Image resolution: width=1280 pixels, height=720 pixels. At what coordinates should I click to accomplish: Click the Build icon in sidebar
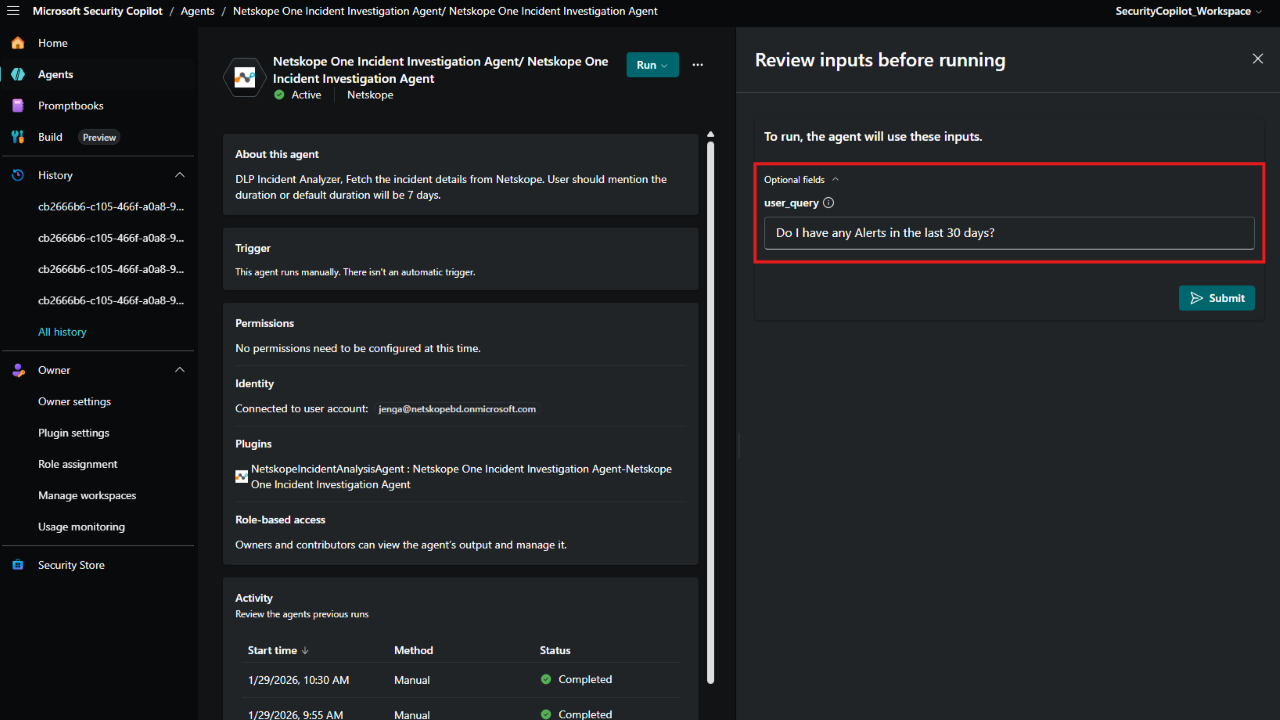tap(17, 137)
